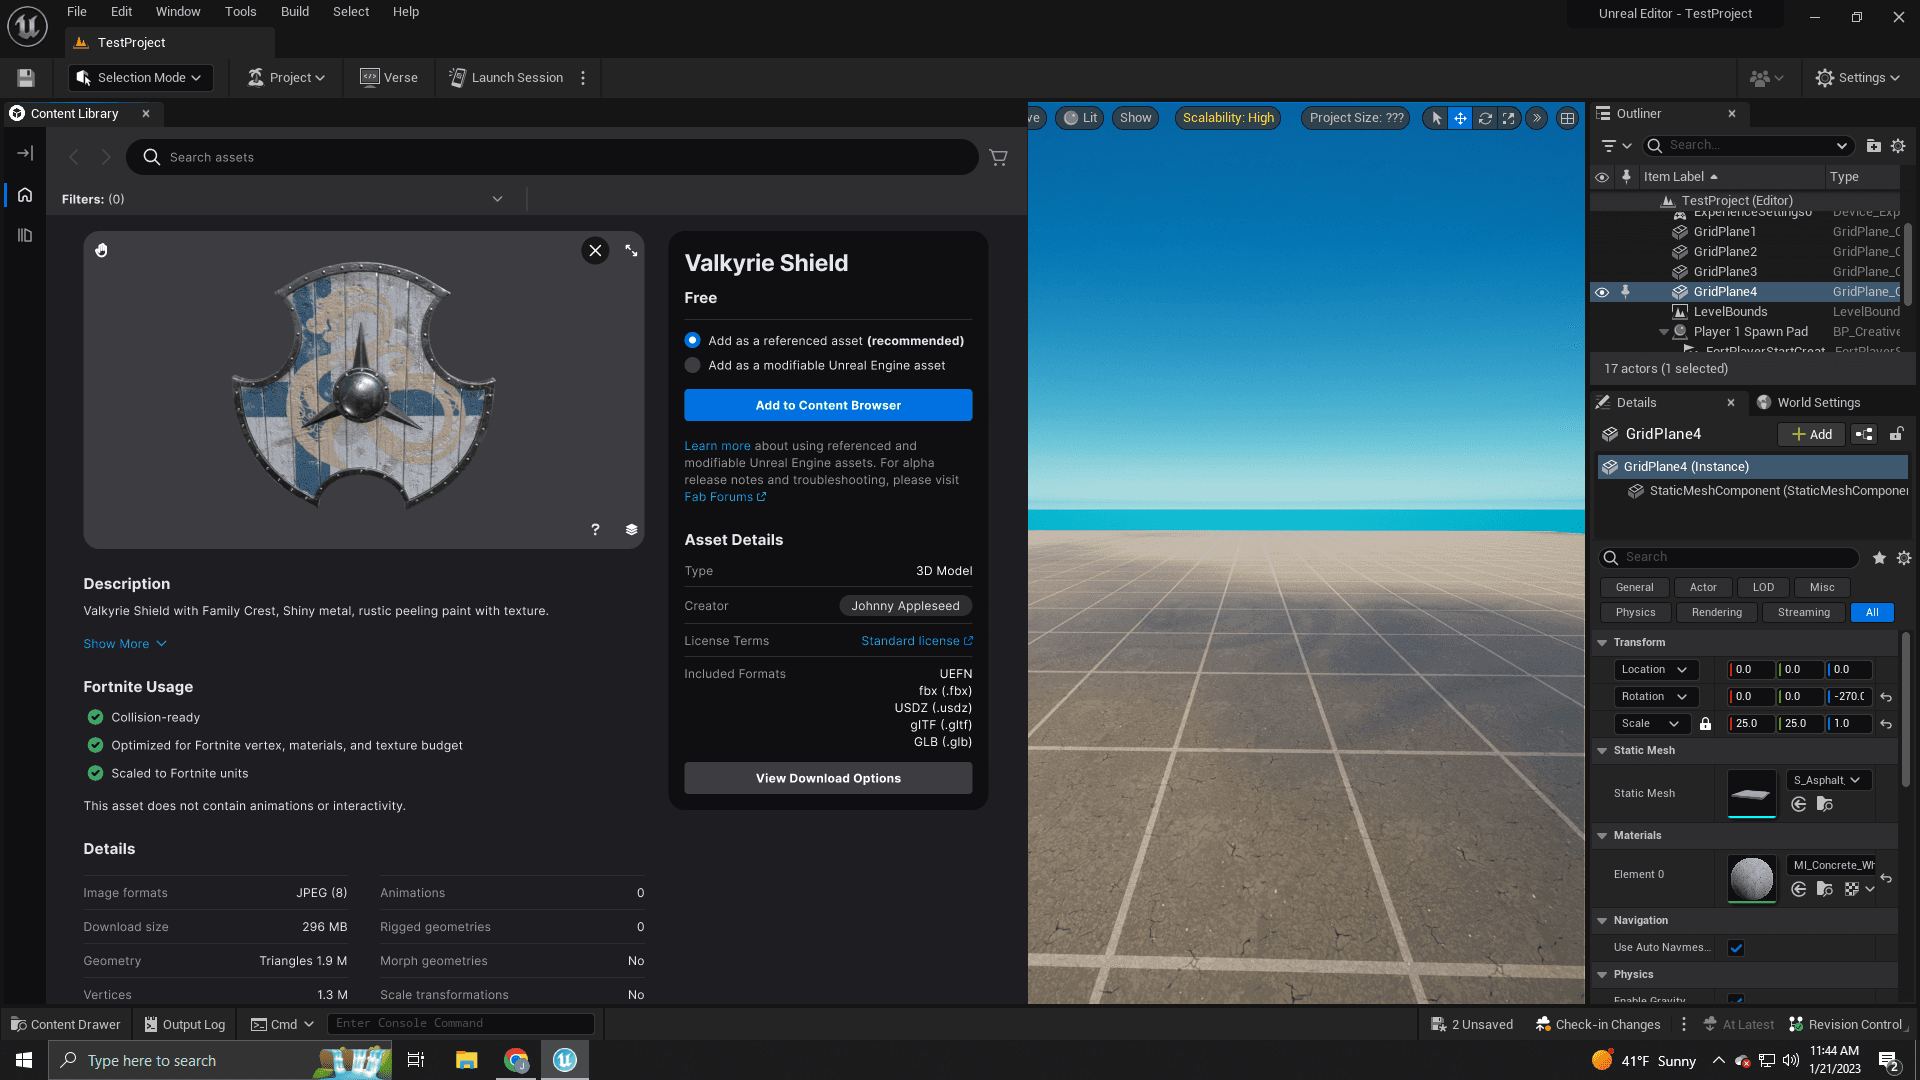
Task: Activate the rotate gizmo tool in viewport
Action: point(1485,118)
